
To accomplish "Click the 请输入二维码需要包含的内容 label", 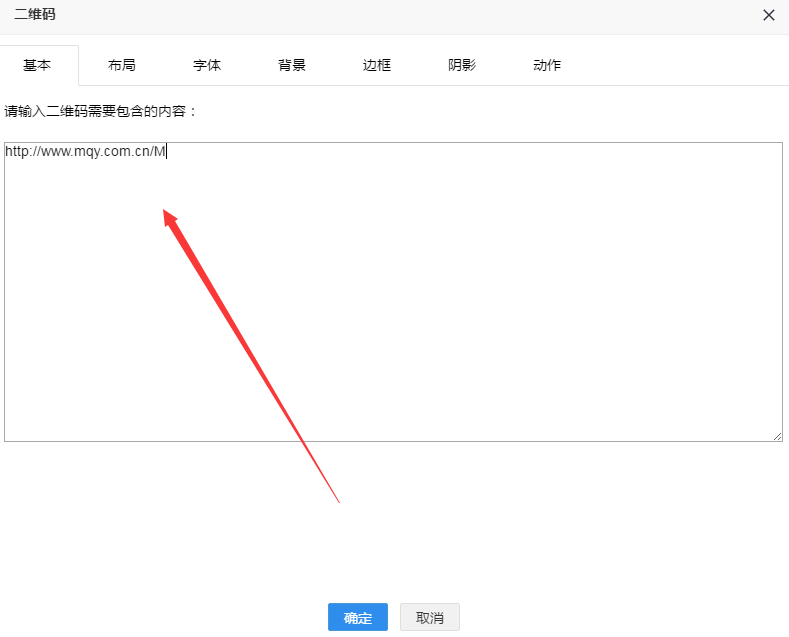I will (101, 110).
